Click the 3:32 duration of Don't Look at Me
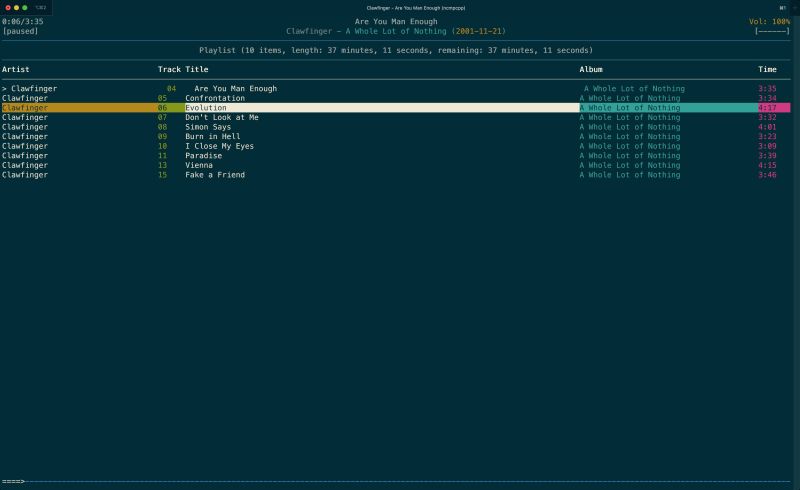Screen dimensions: 800x490 [x=767, y=117]
